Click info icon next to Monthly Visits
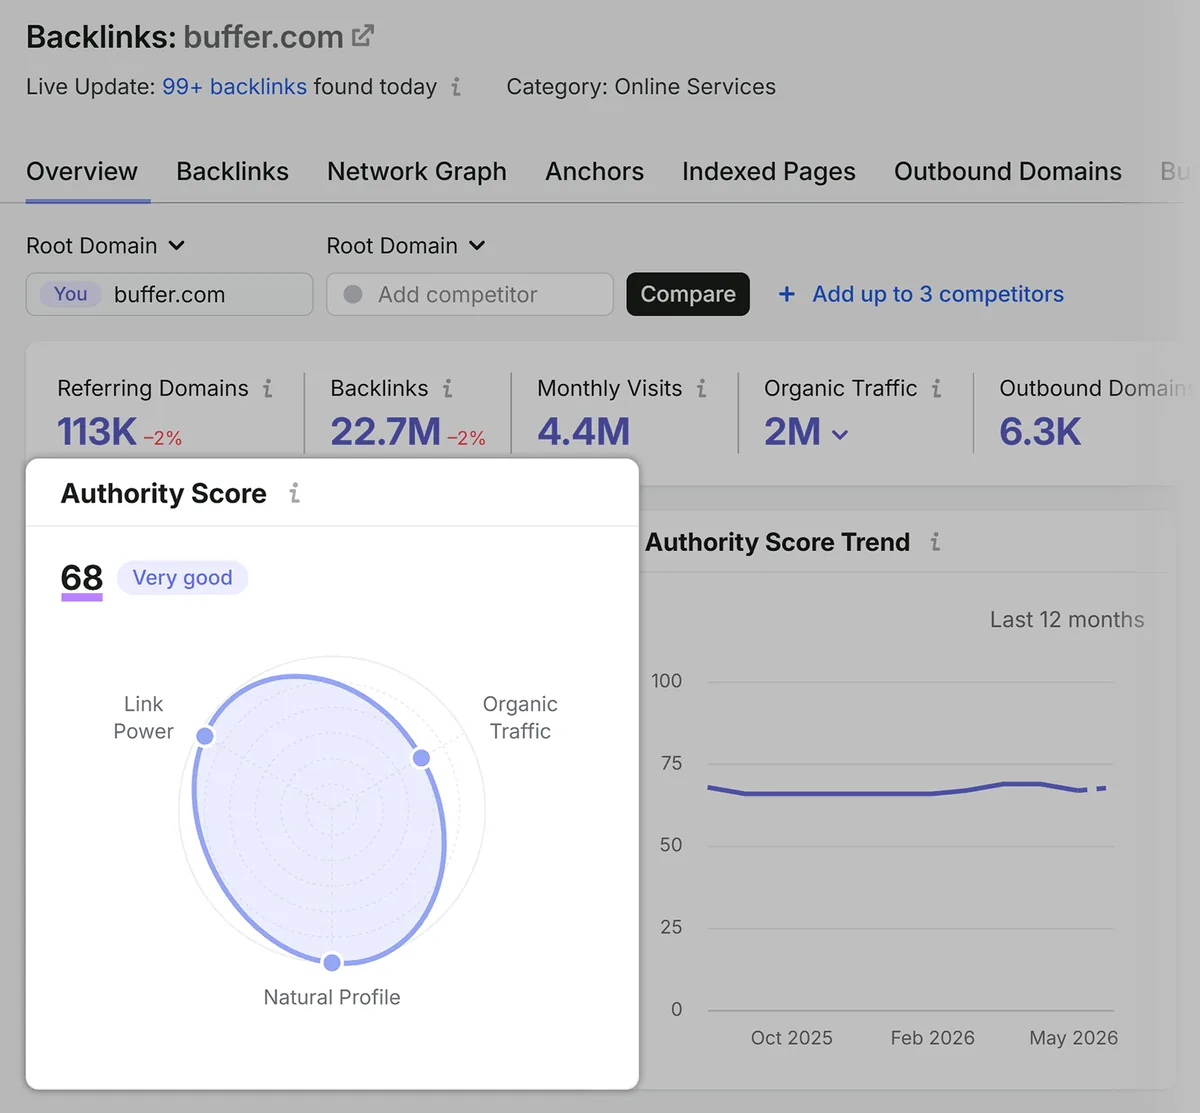1200x1113 pixels. pos(702,388)
